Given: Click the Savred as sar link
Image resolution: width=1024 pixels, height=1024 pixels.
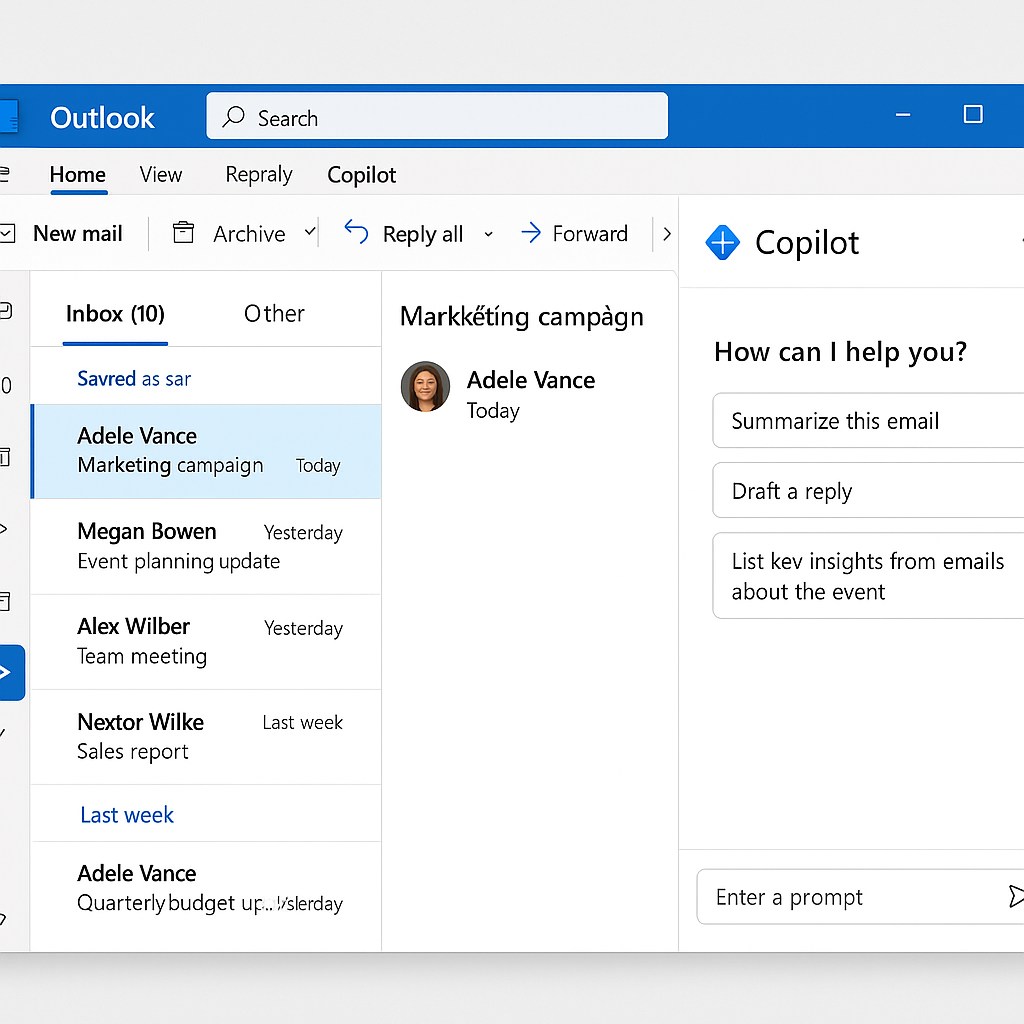Looking at the screenshot, I should tap(134, 379).
